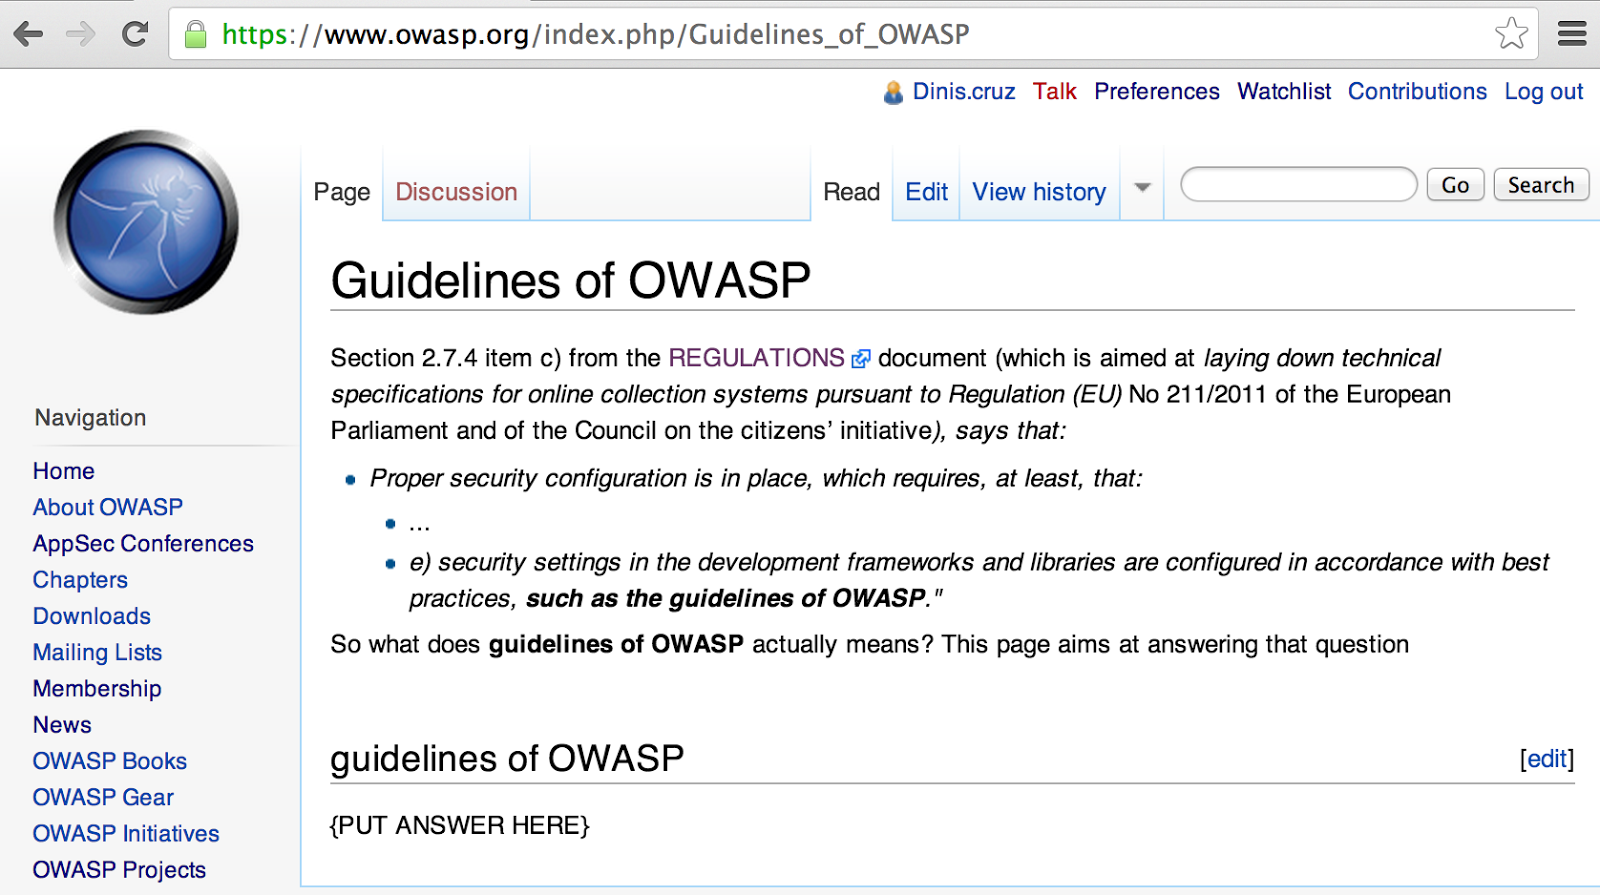
Task: Click the browser forward arrow
Action: point(80,34)
